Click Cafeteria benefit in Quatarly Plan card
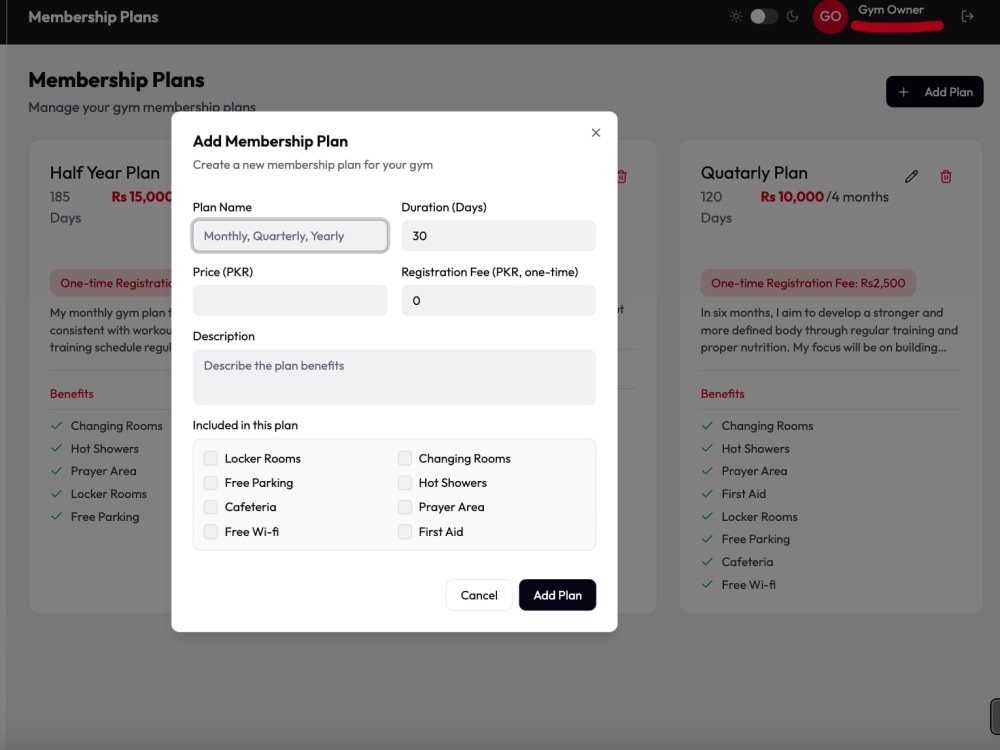 tap(747, 562)
